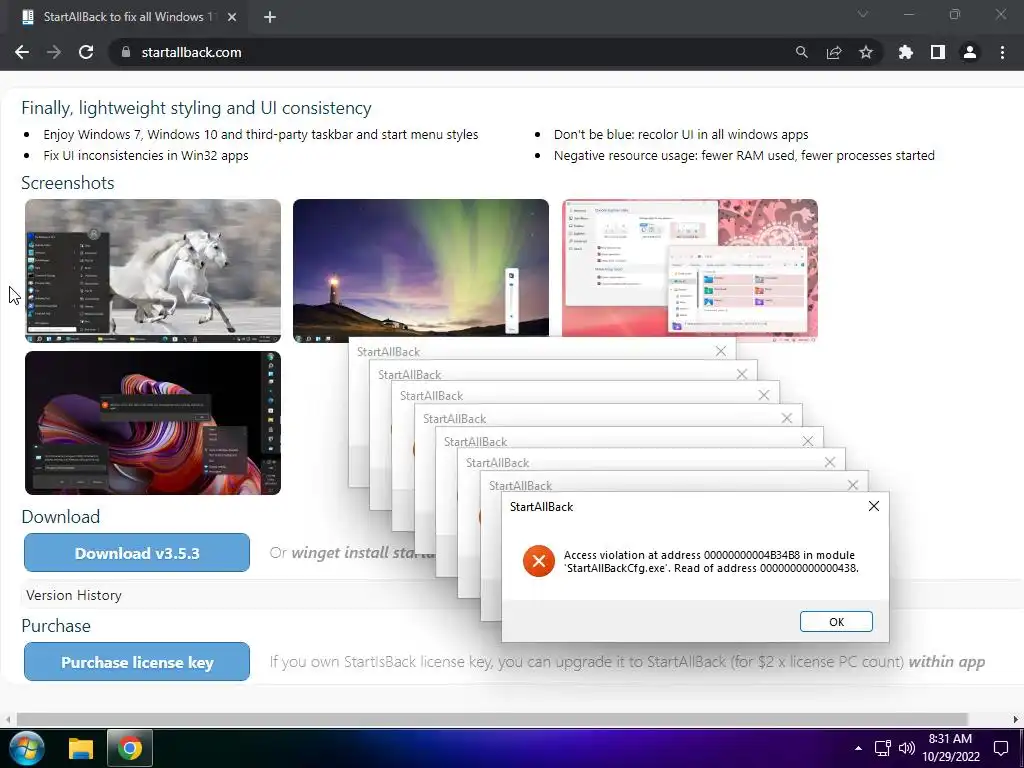The image size is (1024, 768).
Task: Click the Download v3.5.3 button
Action: point(137,553)
